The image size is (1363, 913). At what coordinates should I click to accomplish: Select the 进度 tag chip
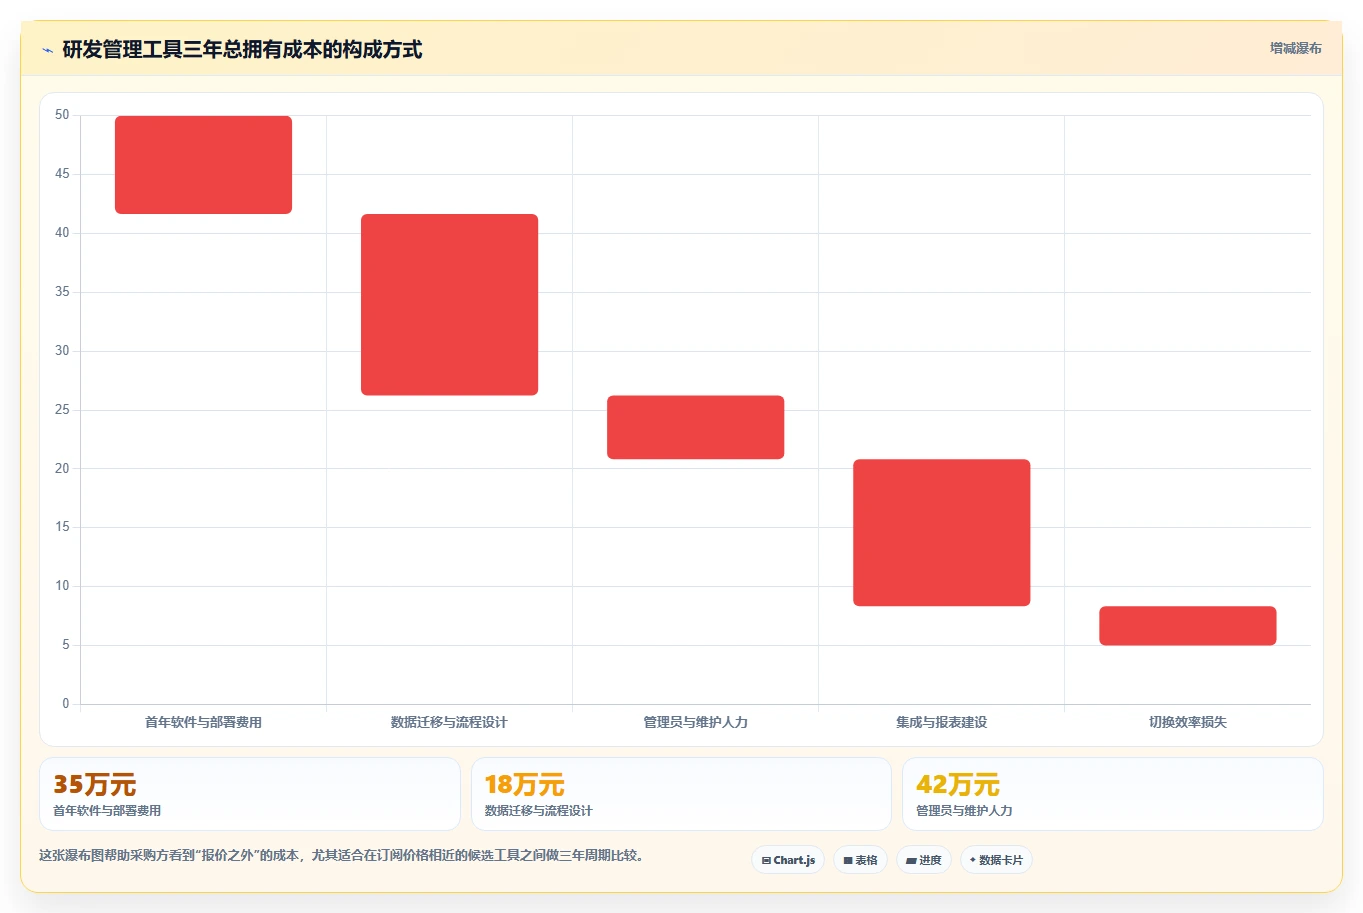click(923, 860)
